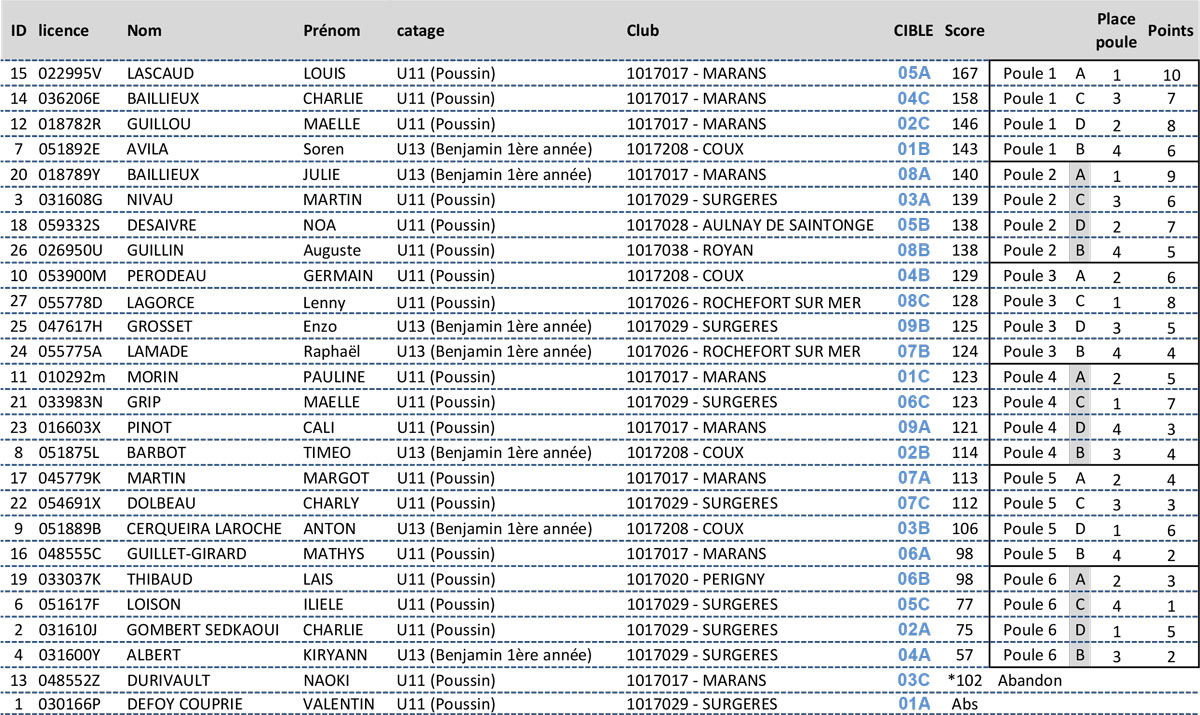Click the name DURIVAULT
Viewport: 1200px width, 715px height.
pyautogui.click(x=167, y=679)
